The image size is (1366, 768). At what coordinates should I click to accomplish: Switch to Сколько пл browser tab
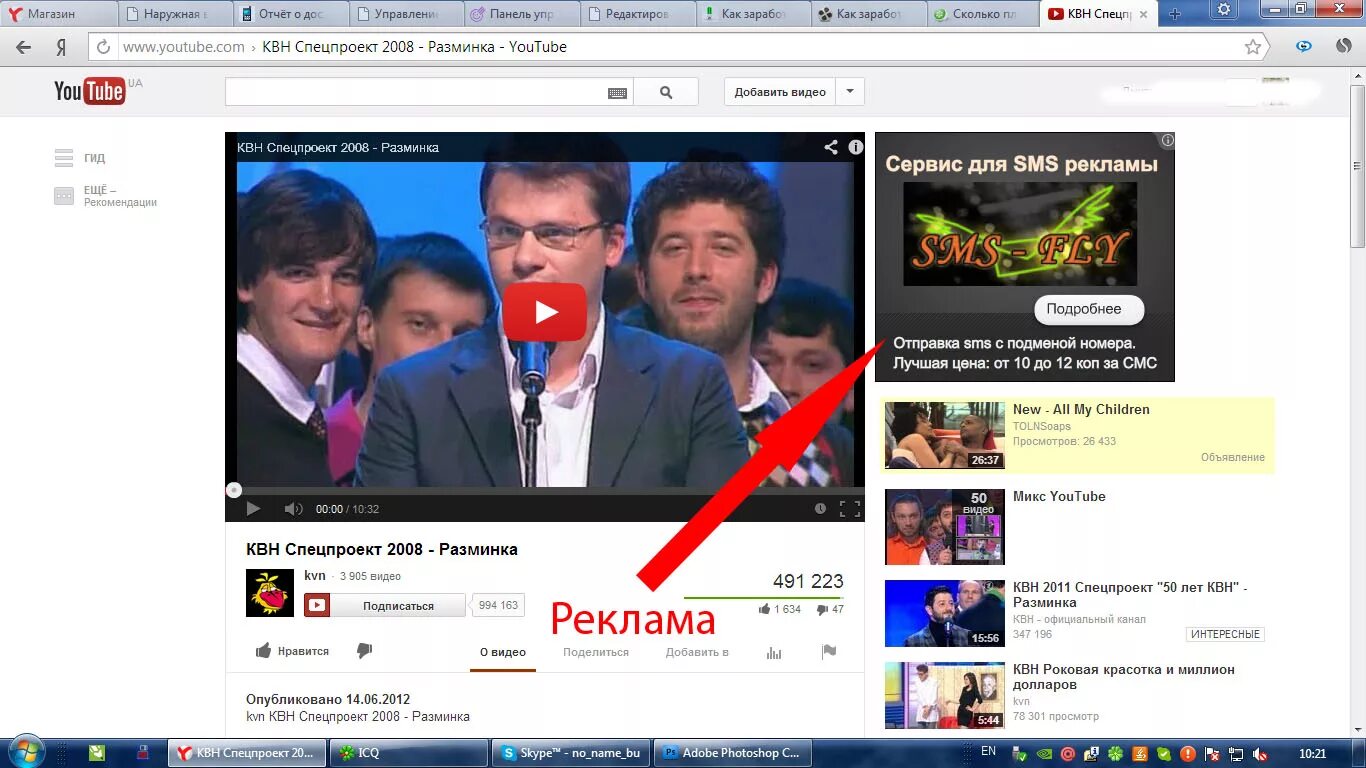983,14
